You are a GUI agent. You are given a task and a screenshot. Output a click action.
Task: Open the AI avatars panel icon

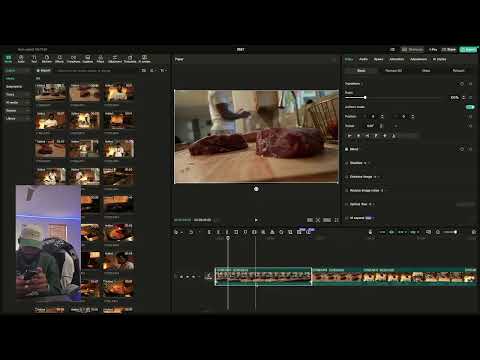(x=144, y=59)
